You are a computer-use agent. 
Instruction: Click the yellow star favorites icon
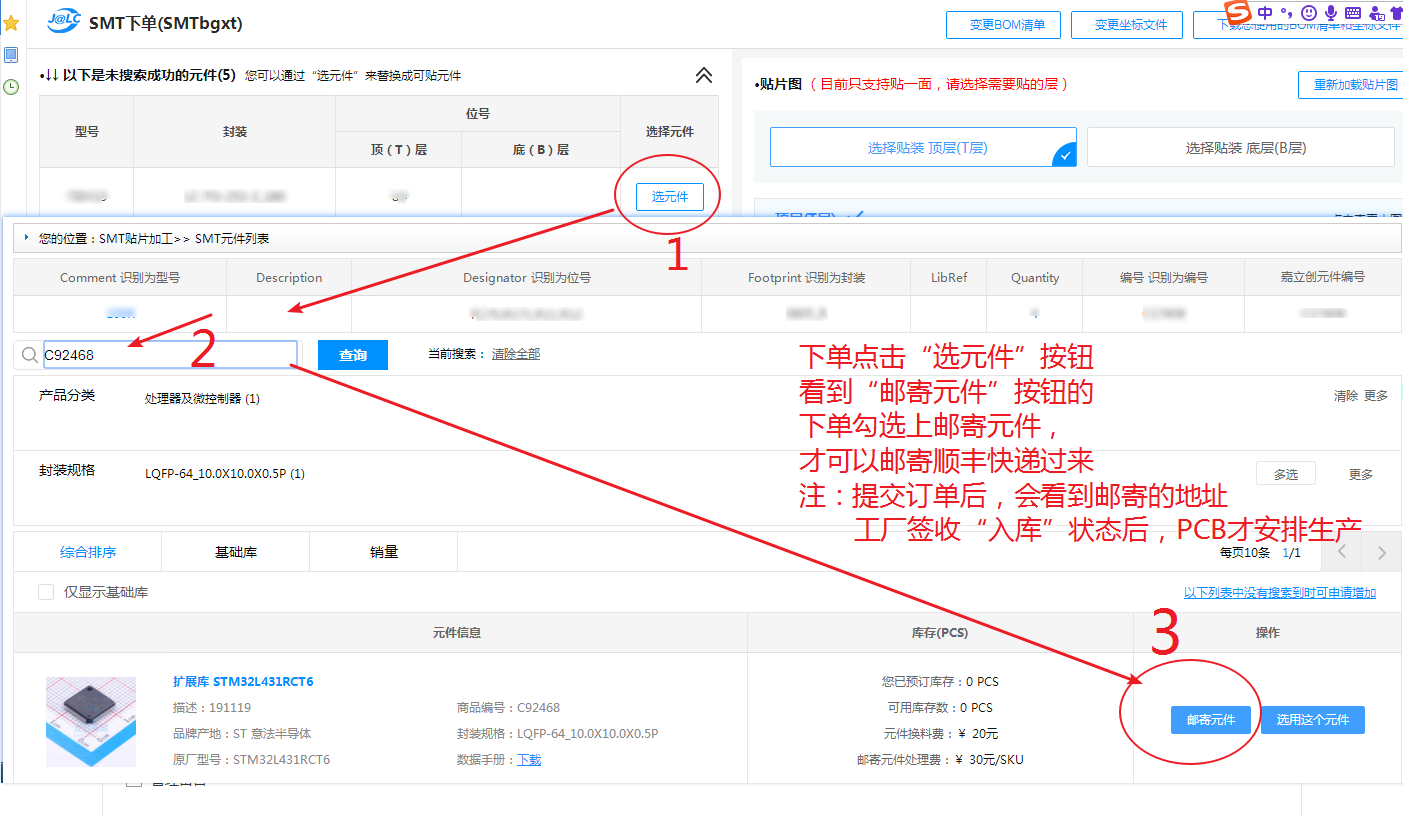11,23
